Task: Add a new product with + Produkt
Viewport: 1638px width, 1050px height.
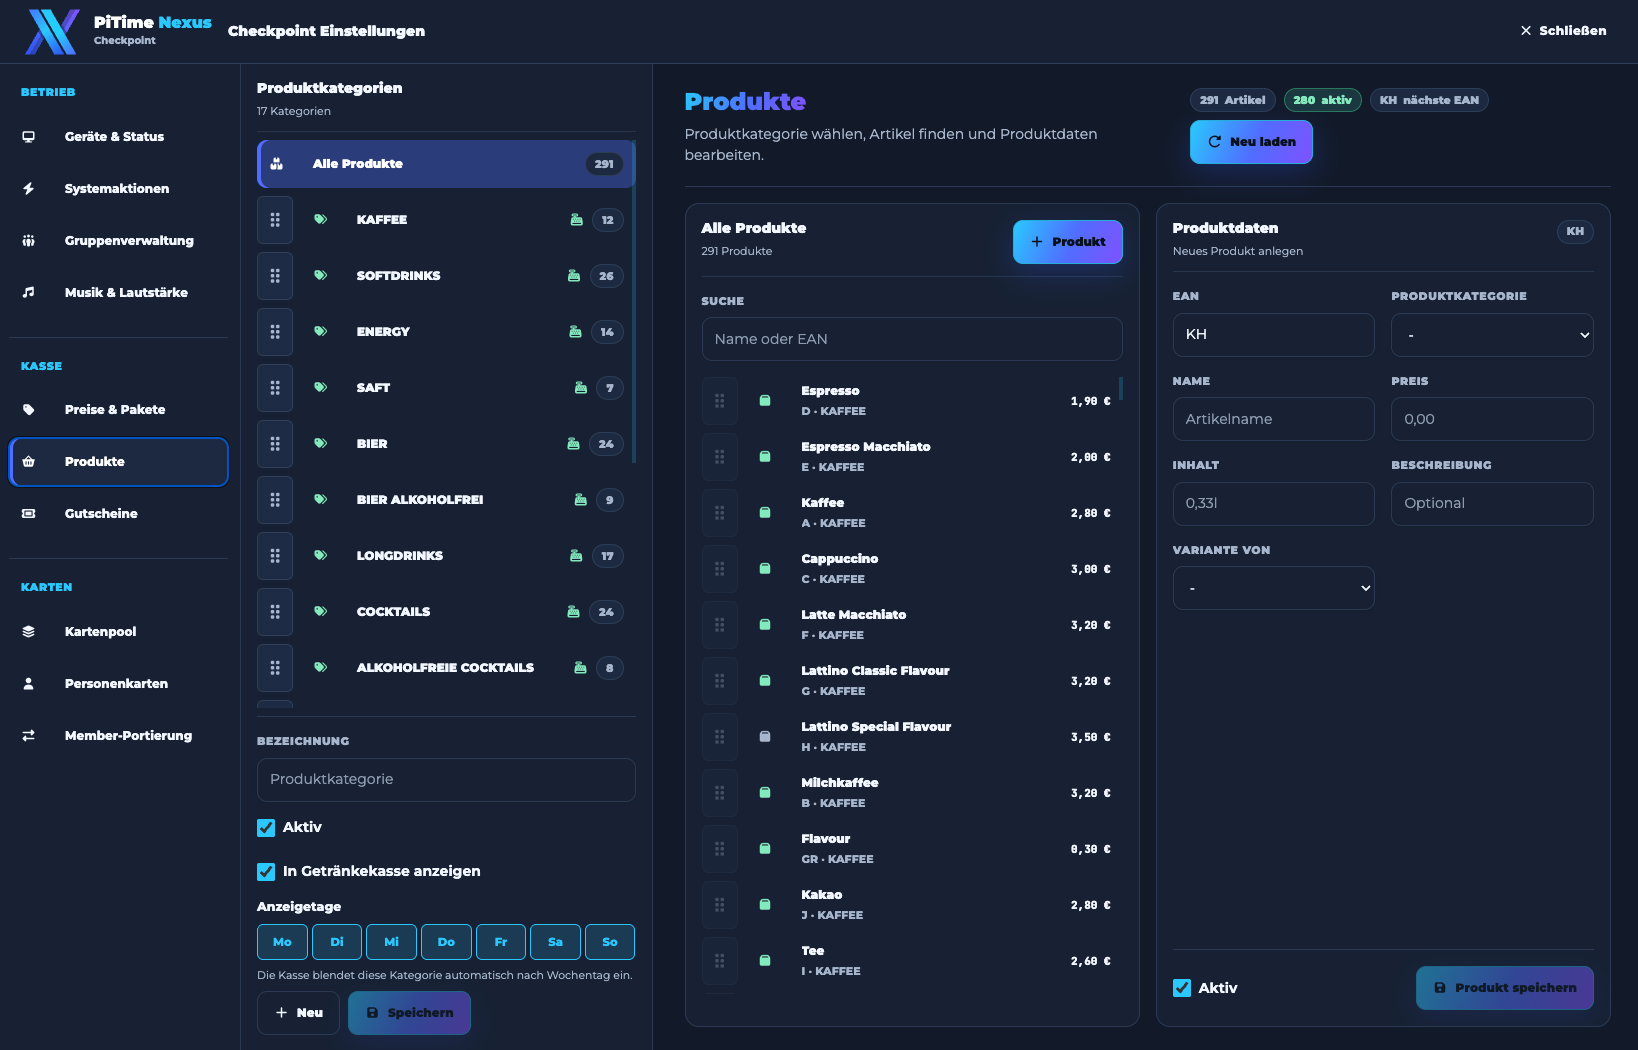Action: coord(1068,242)
